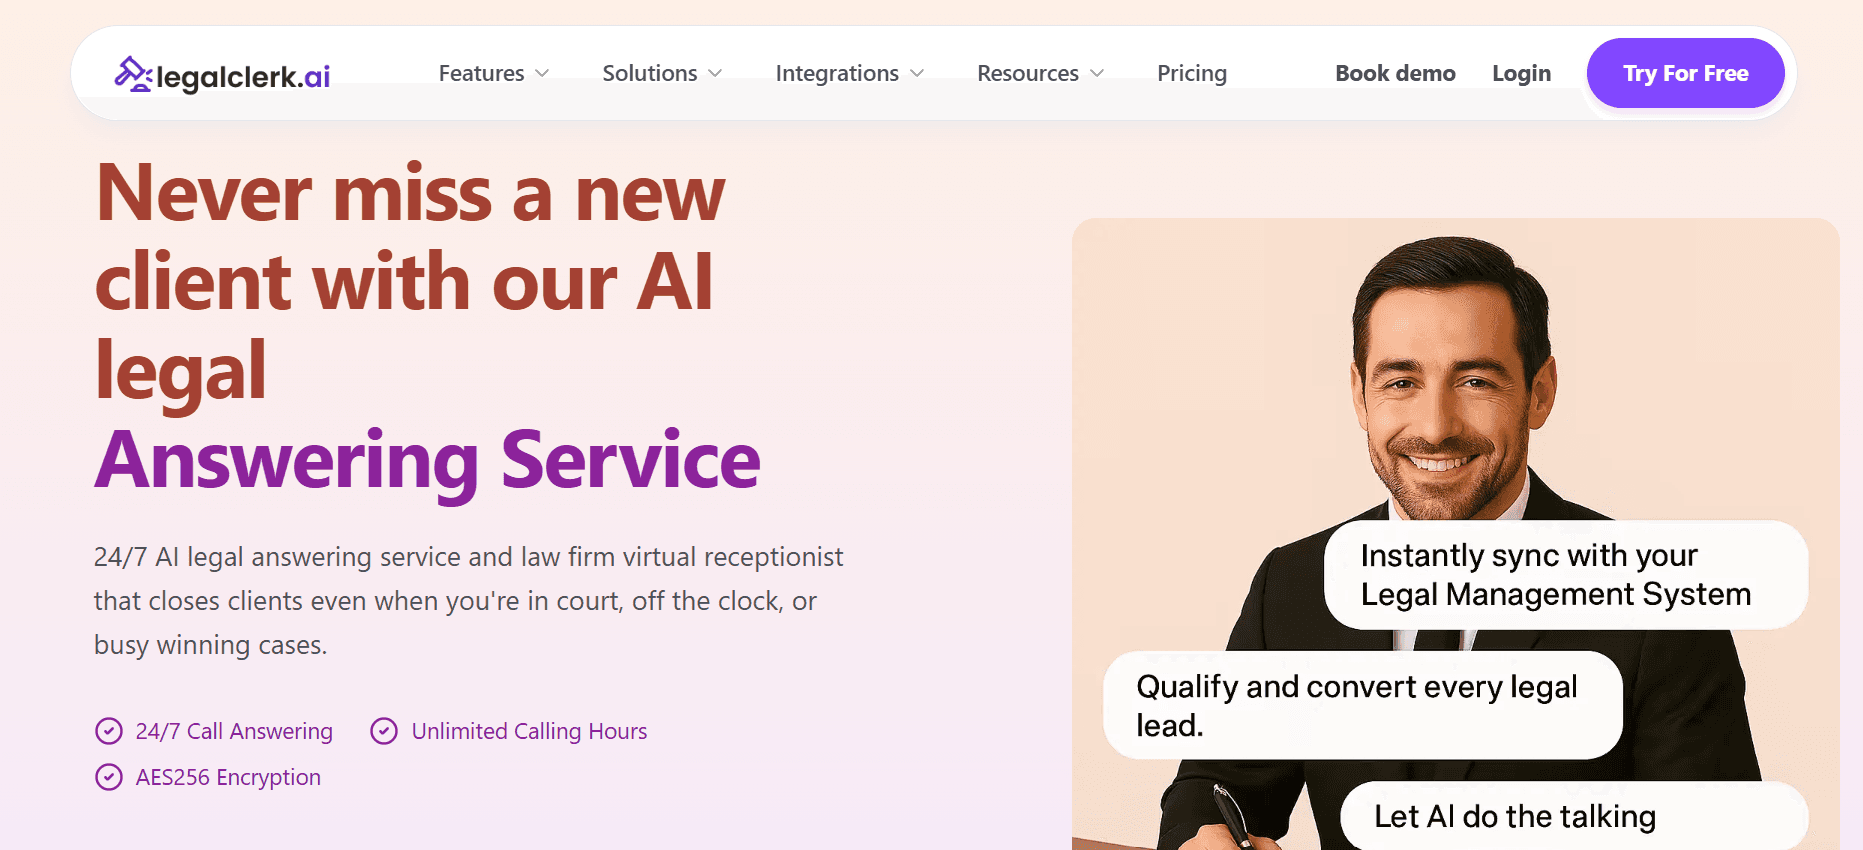
Task: Click the legalclerk.ai wordmark text
Action: pyautogui.click(x=243, y=77)
